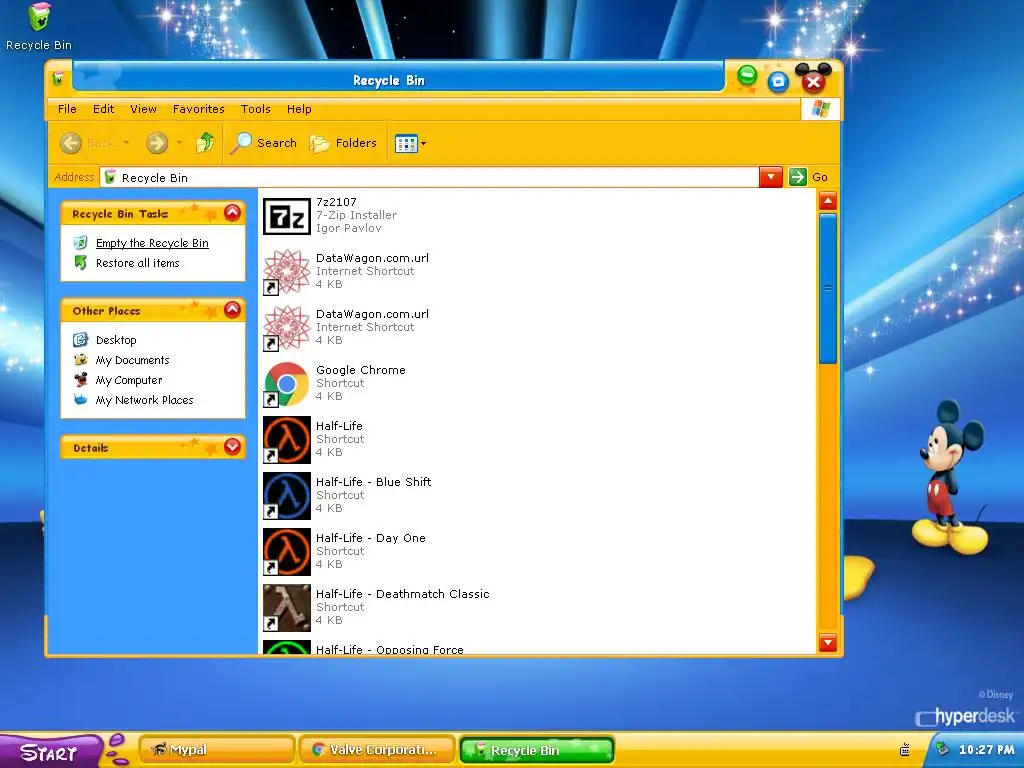The image size is (1024, 768).
Task: Click the Half-Life - Deathmatch Classic name
Action: pos(402,594)
